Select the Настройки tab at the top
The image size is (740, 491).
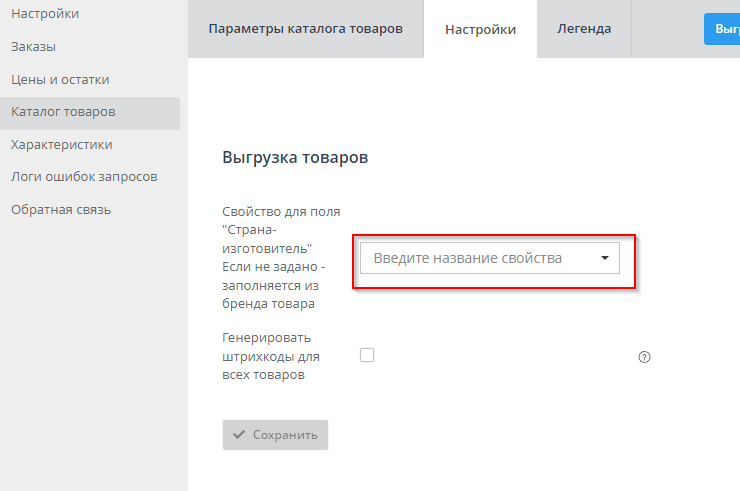pyautogui.click(x=480, y=29)
